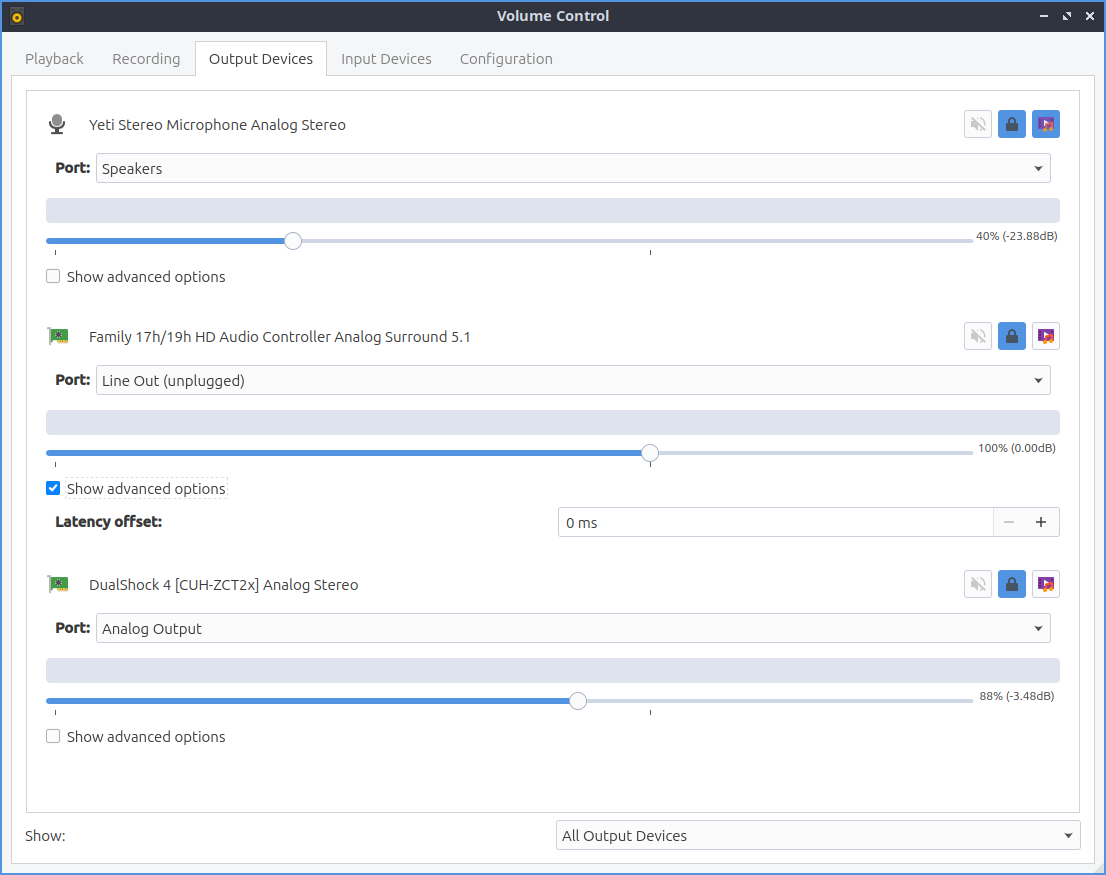Click the DualShock 4 volume slider handle
Image resolution: width=1106 pixels, height=875 pixels.
tap(578, 701)
